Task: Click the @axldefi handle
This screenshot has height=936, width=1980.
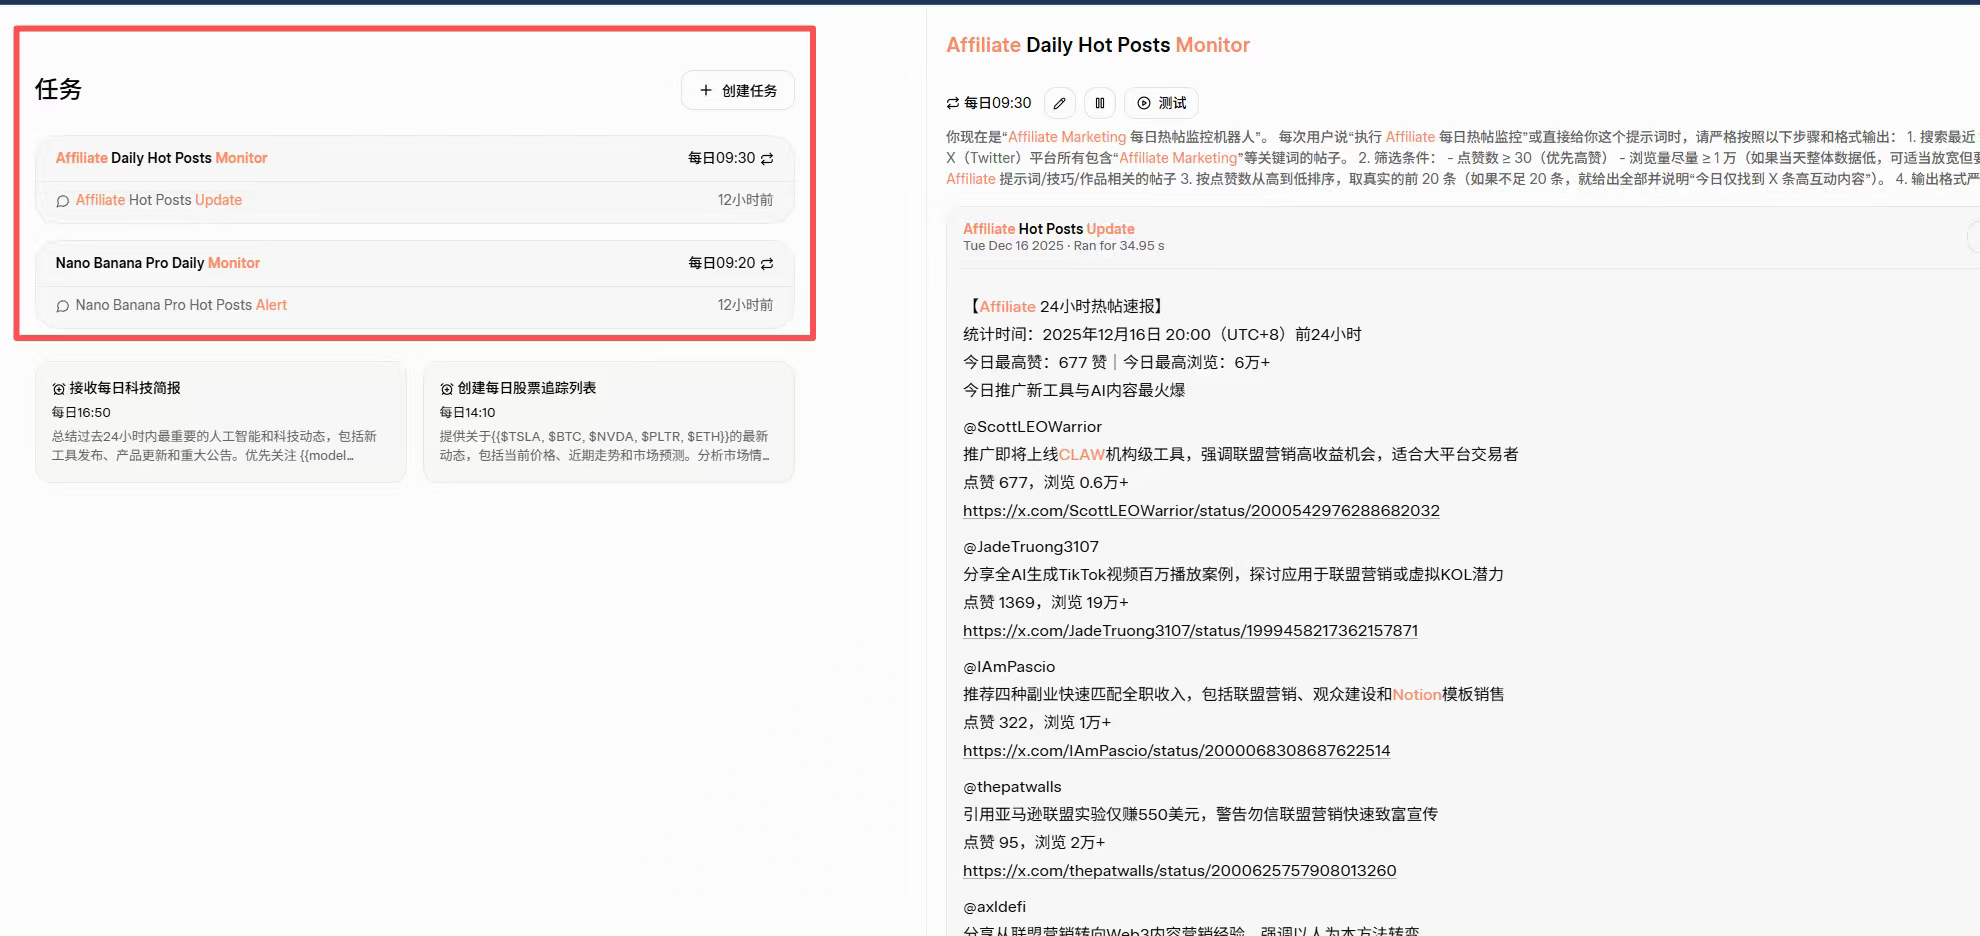Action: pyautogui.click(x=994, y=906)
